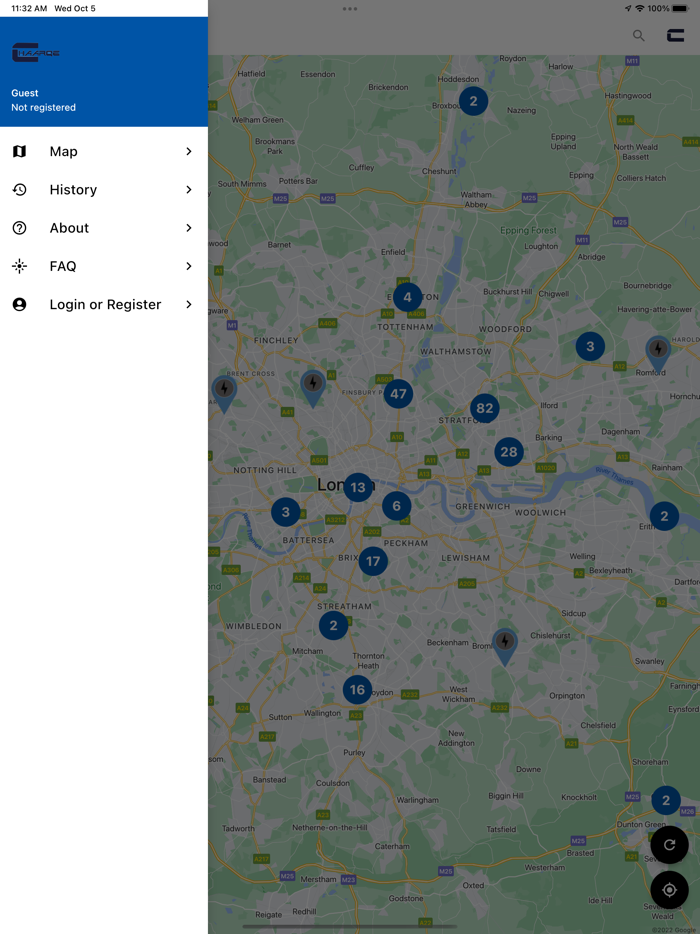This screenshot has width=700, height=934.
Task: Tap the map icon in sidebar
Action: [x=19, y=152]
